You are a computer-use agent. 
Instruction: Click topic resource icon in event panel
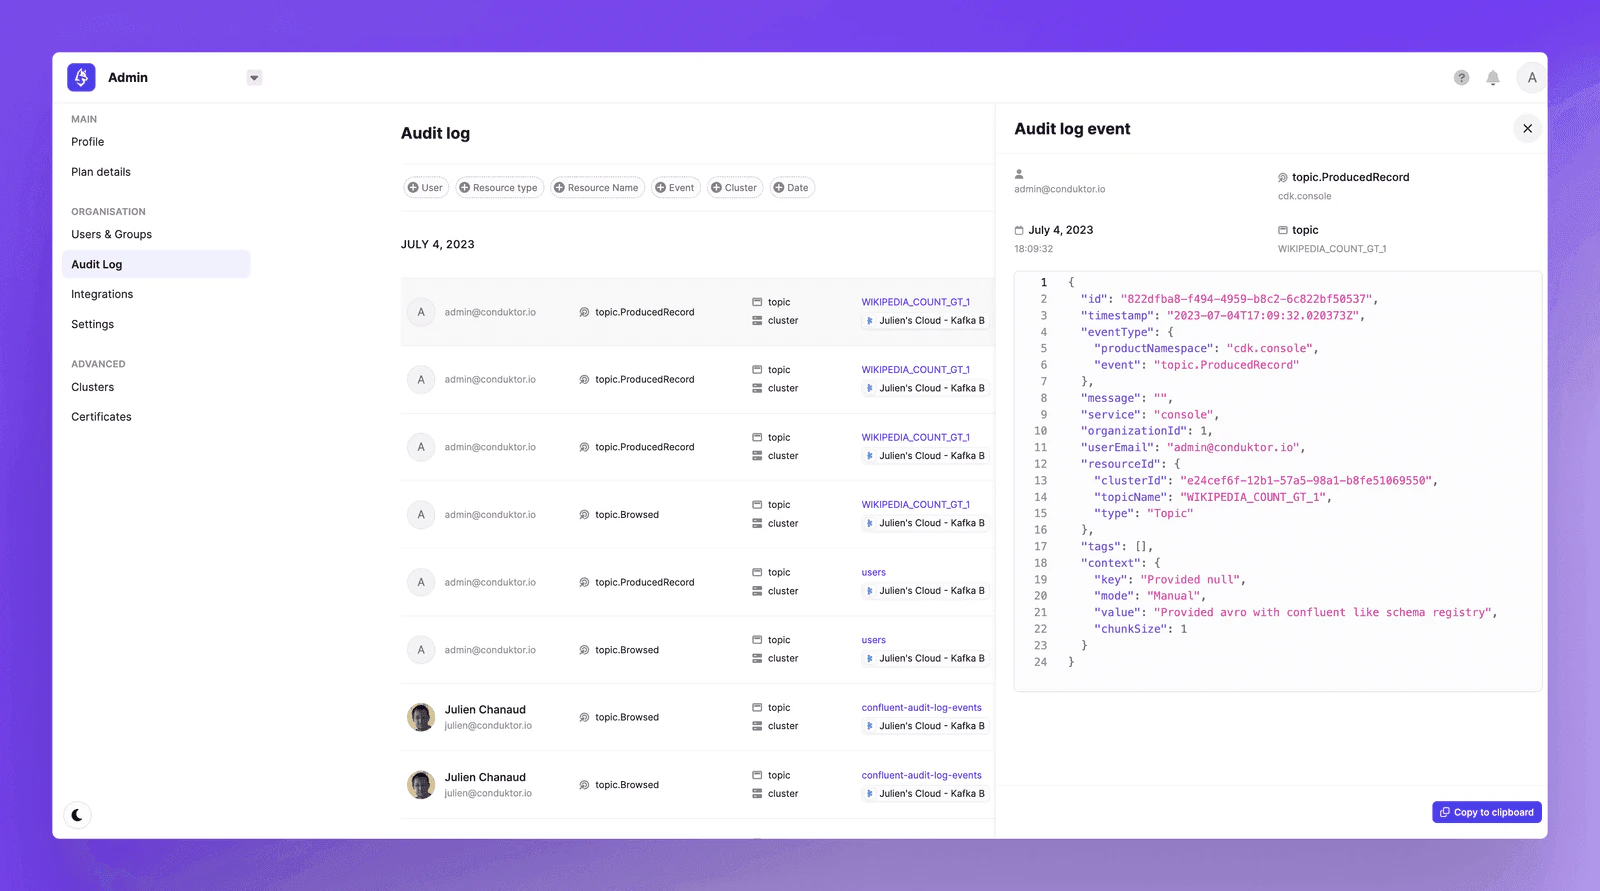(1283, 230)
